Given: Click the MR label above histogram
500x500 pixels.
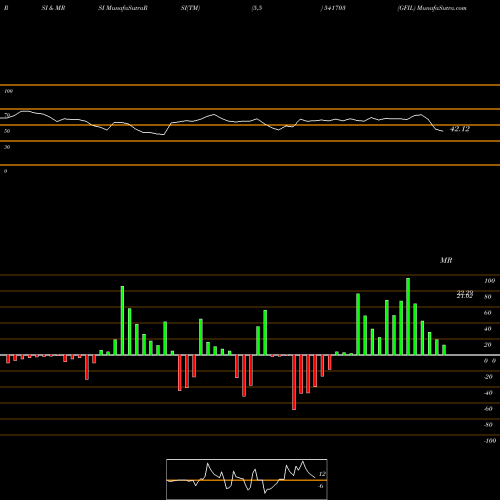Looking at the screenshot, I should pos(446,260).
